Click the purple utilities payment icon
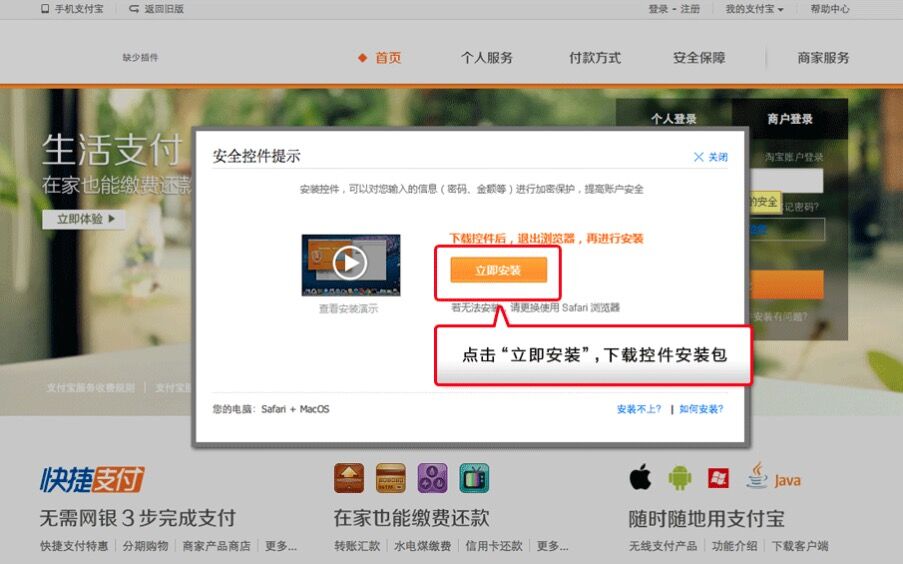 click(x=432, y=478)
